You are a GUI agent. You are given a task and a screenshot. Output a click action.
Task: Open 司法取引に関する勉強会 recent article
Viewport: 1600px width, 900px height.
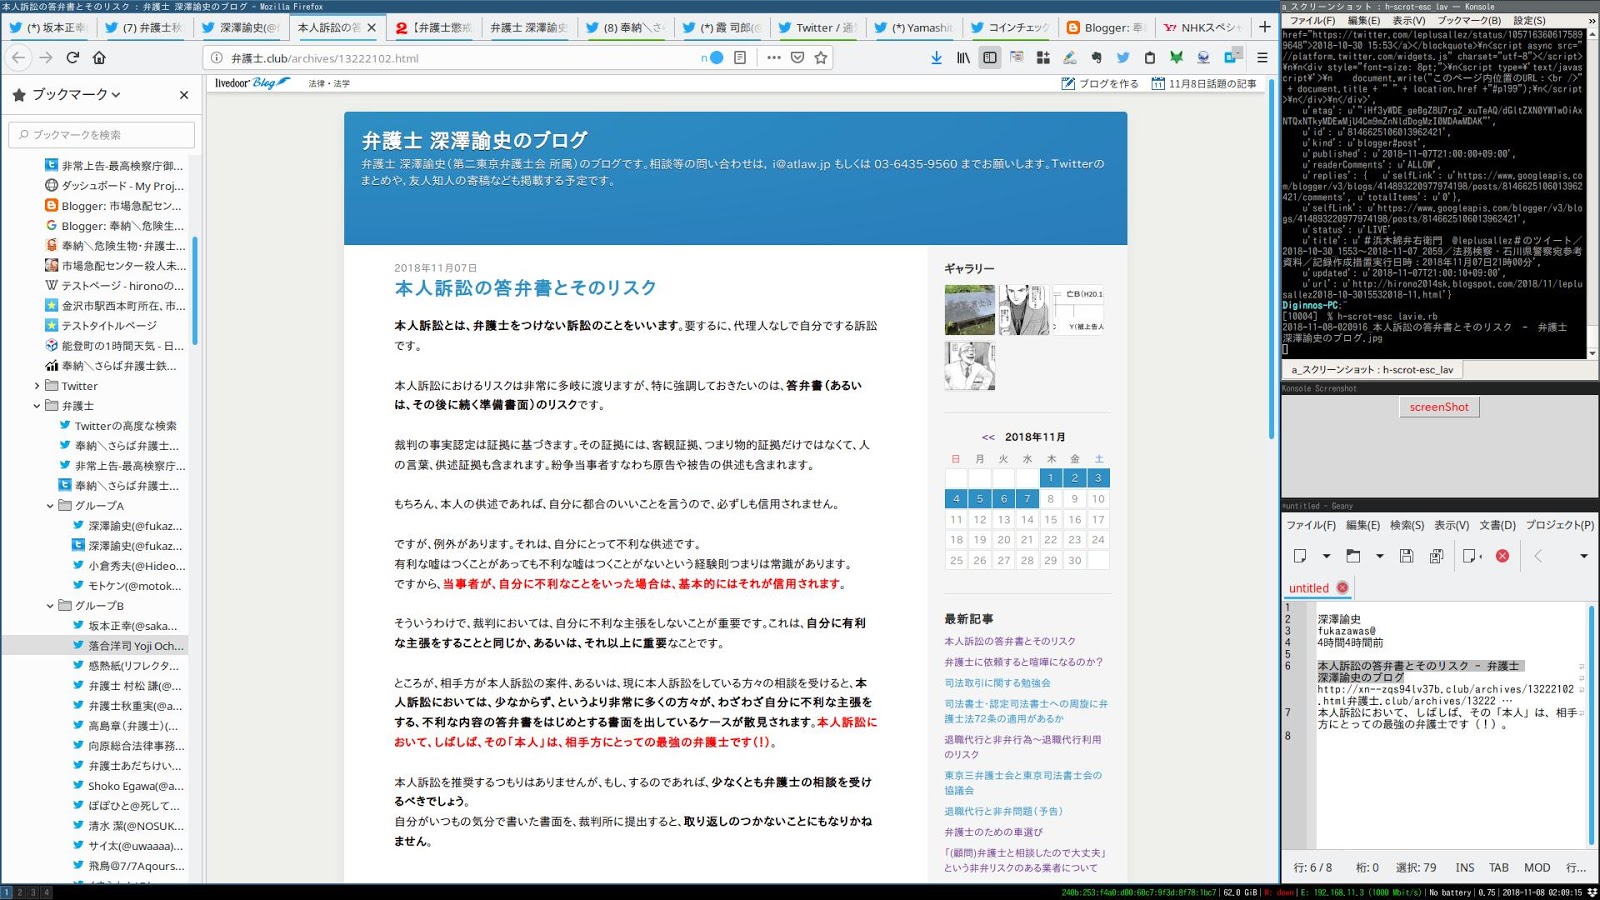coord(997,683)
